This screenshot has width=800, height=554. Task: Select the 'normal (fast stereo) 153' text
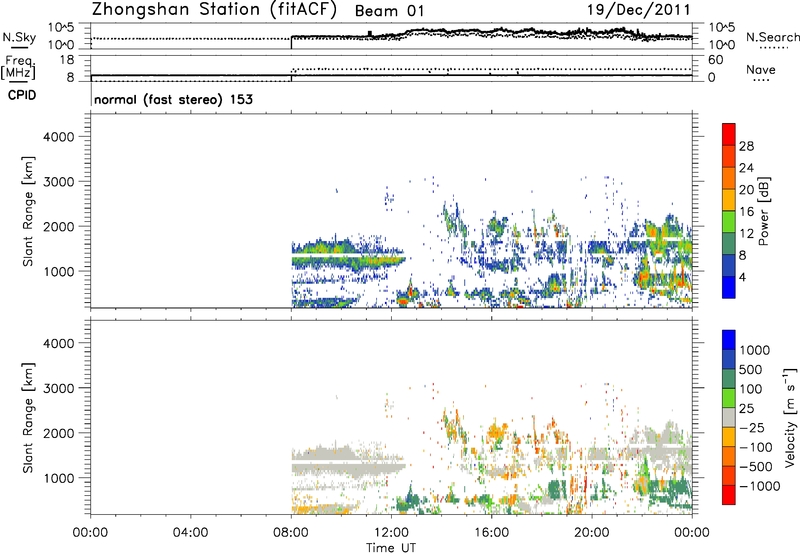click(x=173, y=99)
